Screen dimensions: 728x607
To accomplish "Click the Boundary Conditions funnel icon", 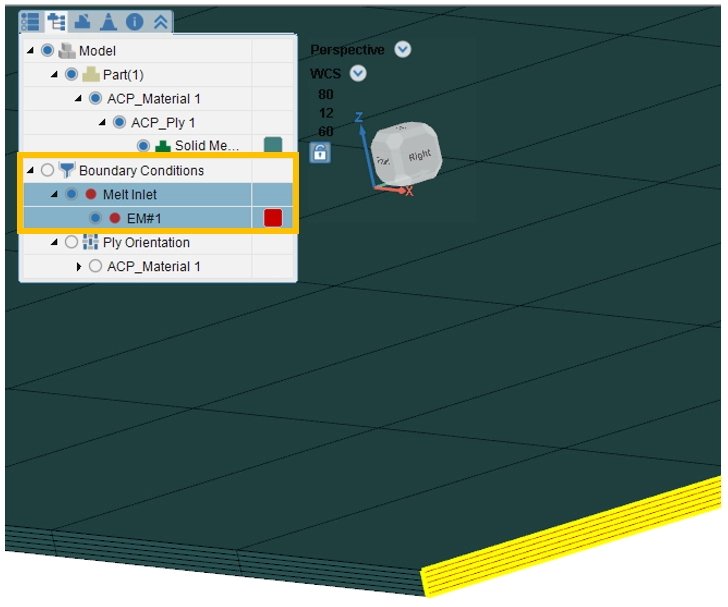I will pos(67,170).
